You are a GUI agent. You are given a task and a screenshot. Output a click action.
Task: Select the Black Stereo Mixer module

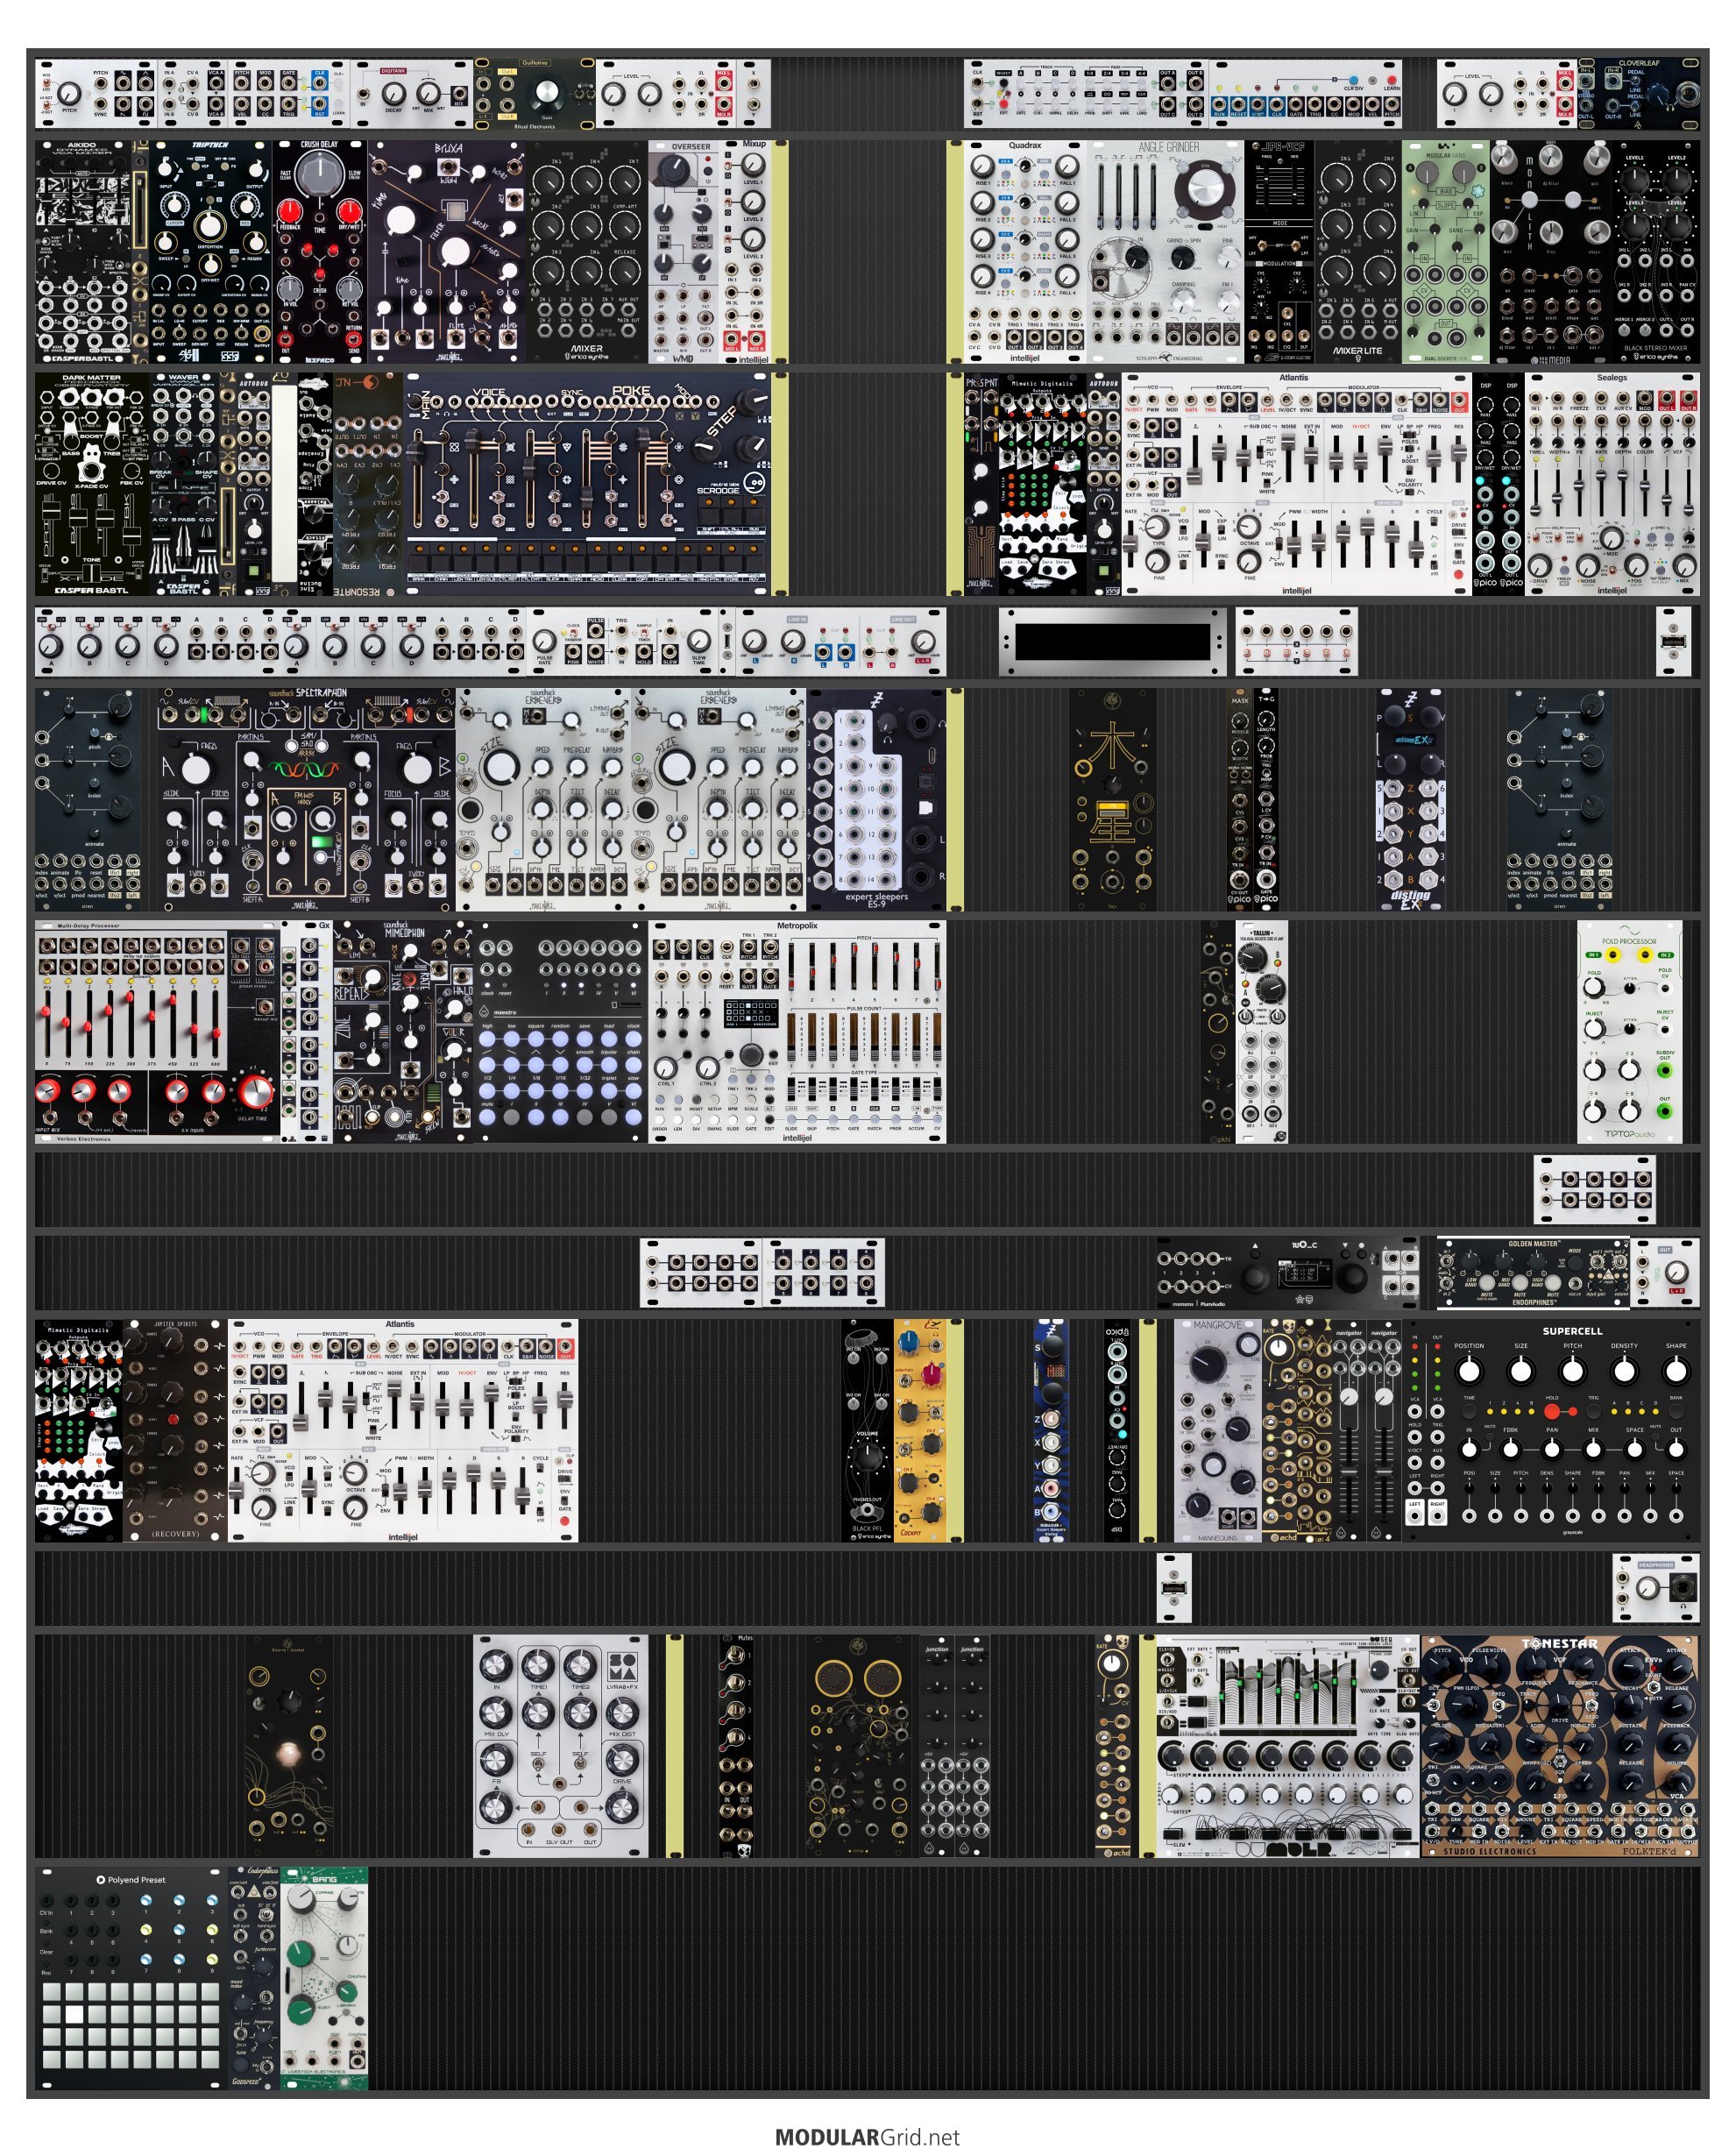1656,251
